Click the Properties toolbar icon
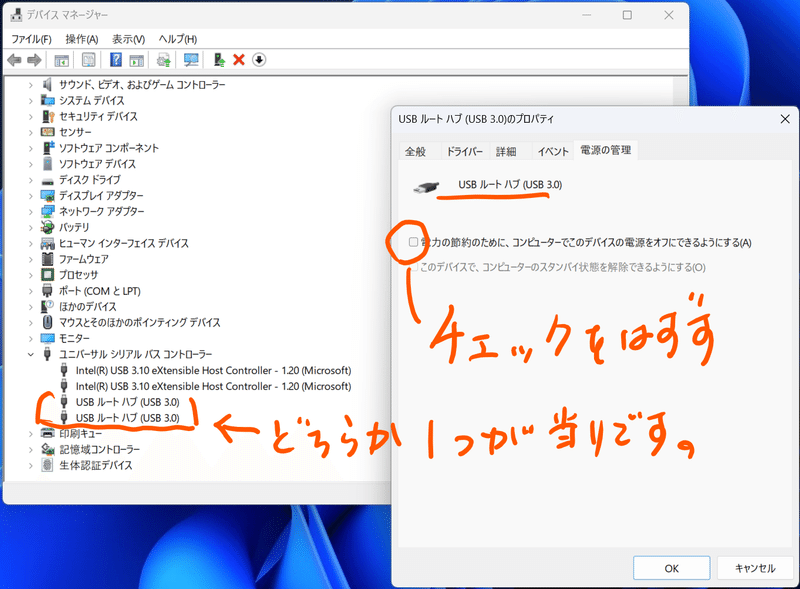Screen dimensions: 800x589 click(89, 60)
